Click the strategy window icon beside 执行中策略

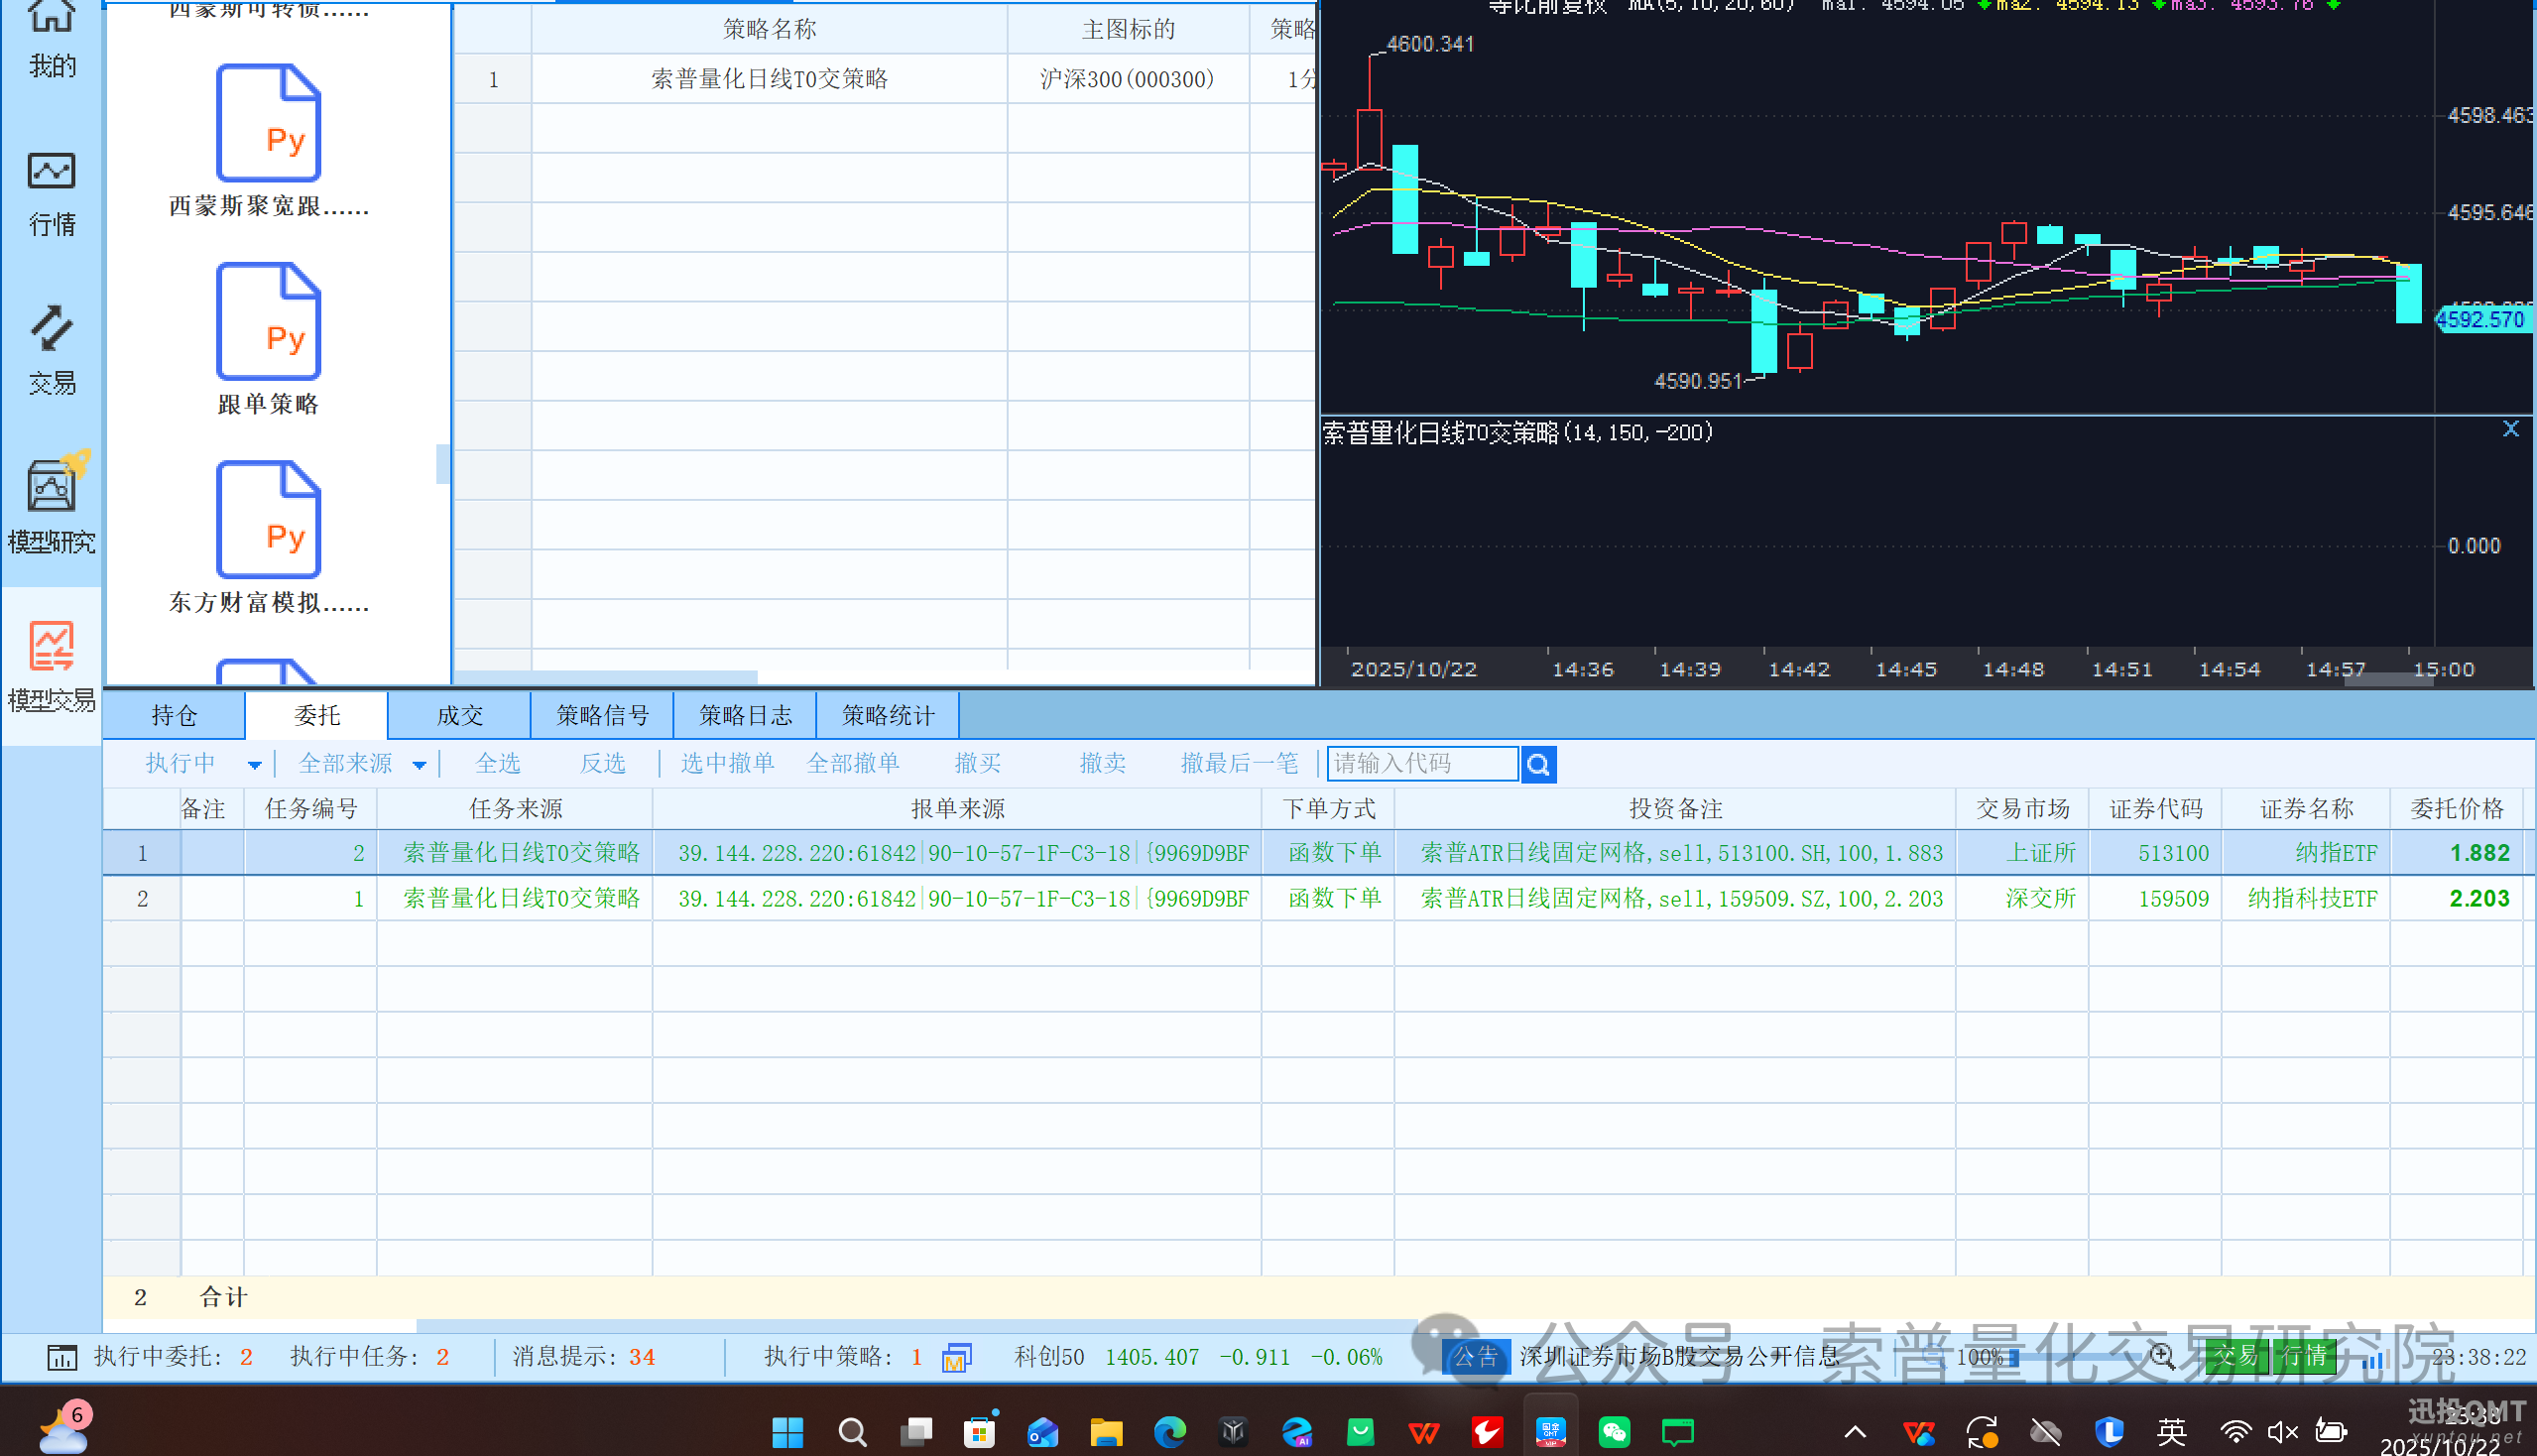click(956, 1357)
